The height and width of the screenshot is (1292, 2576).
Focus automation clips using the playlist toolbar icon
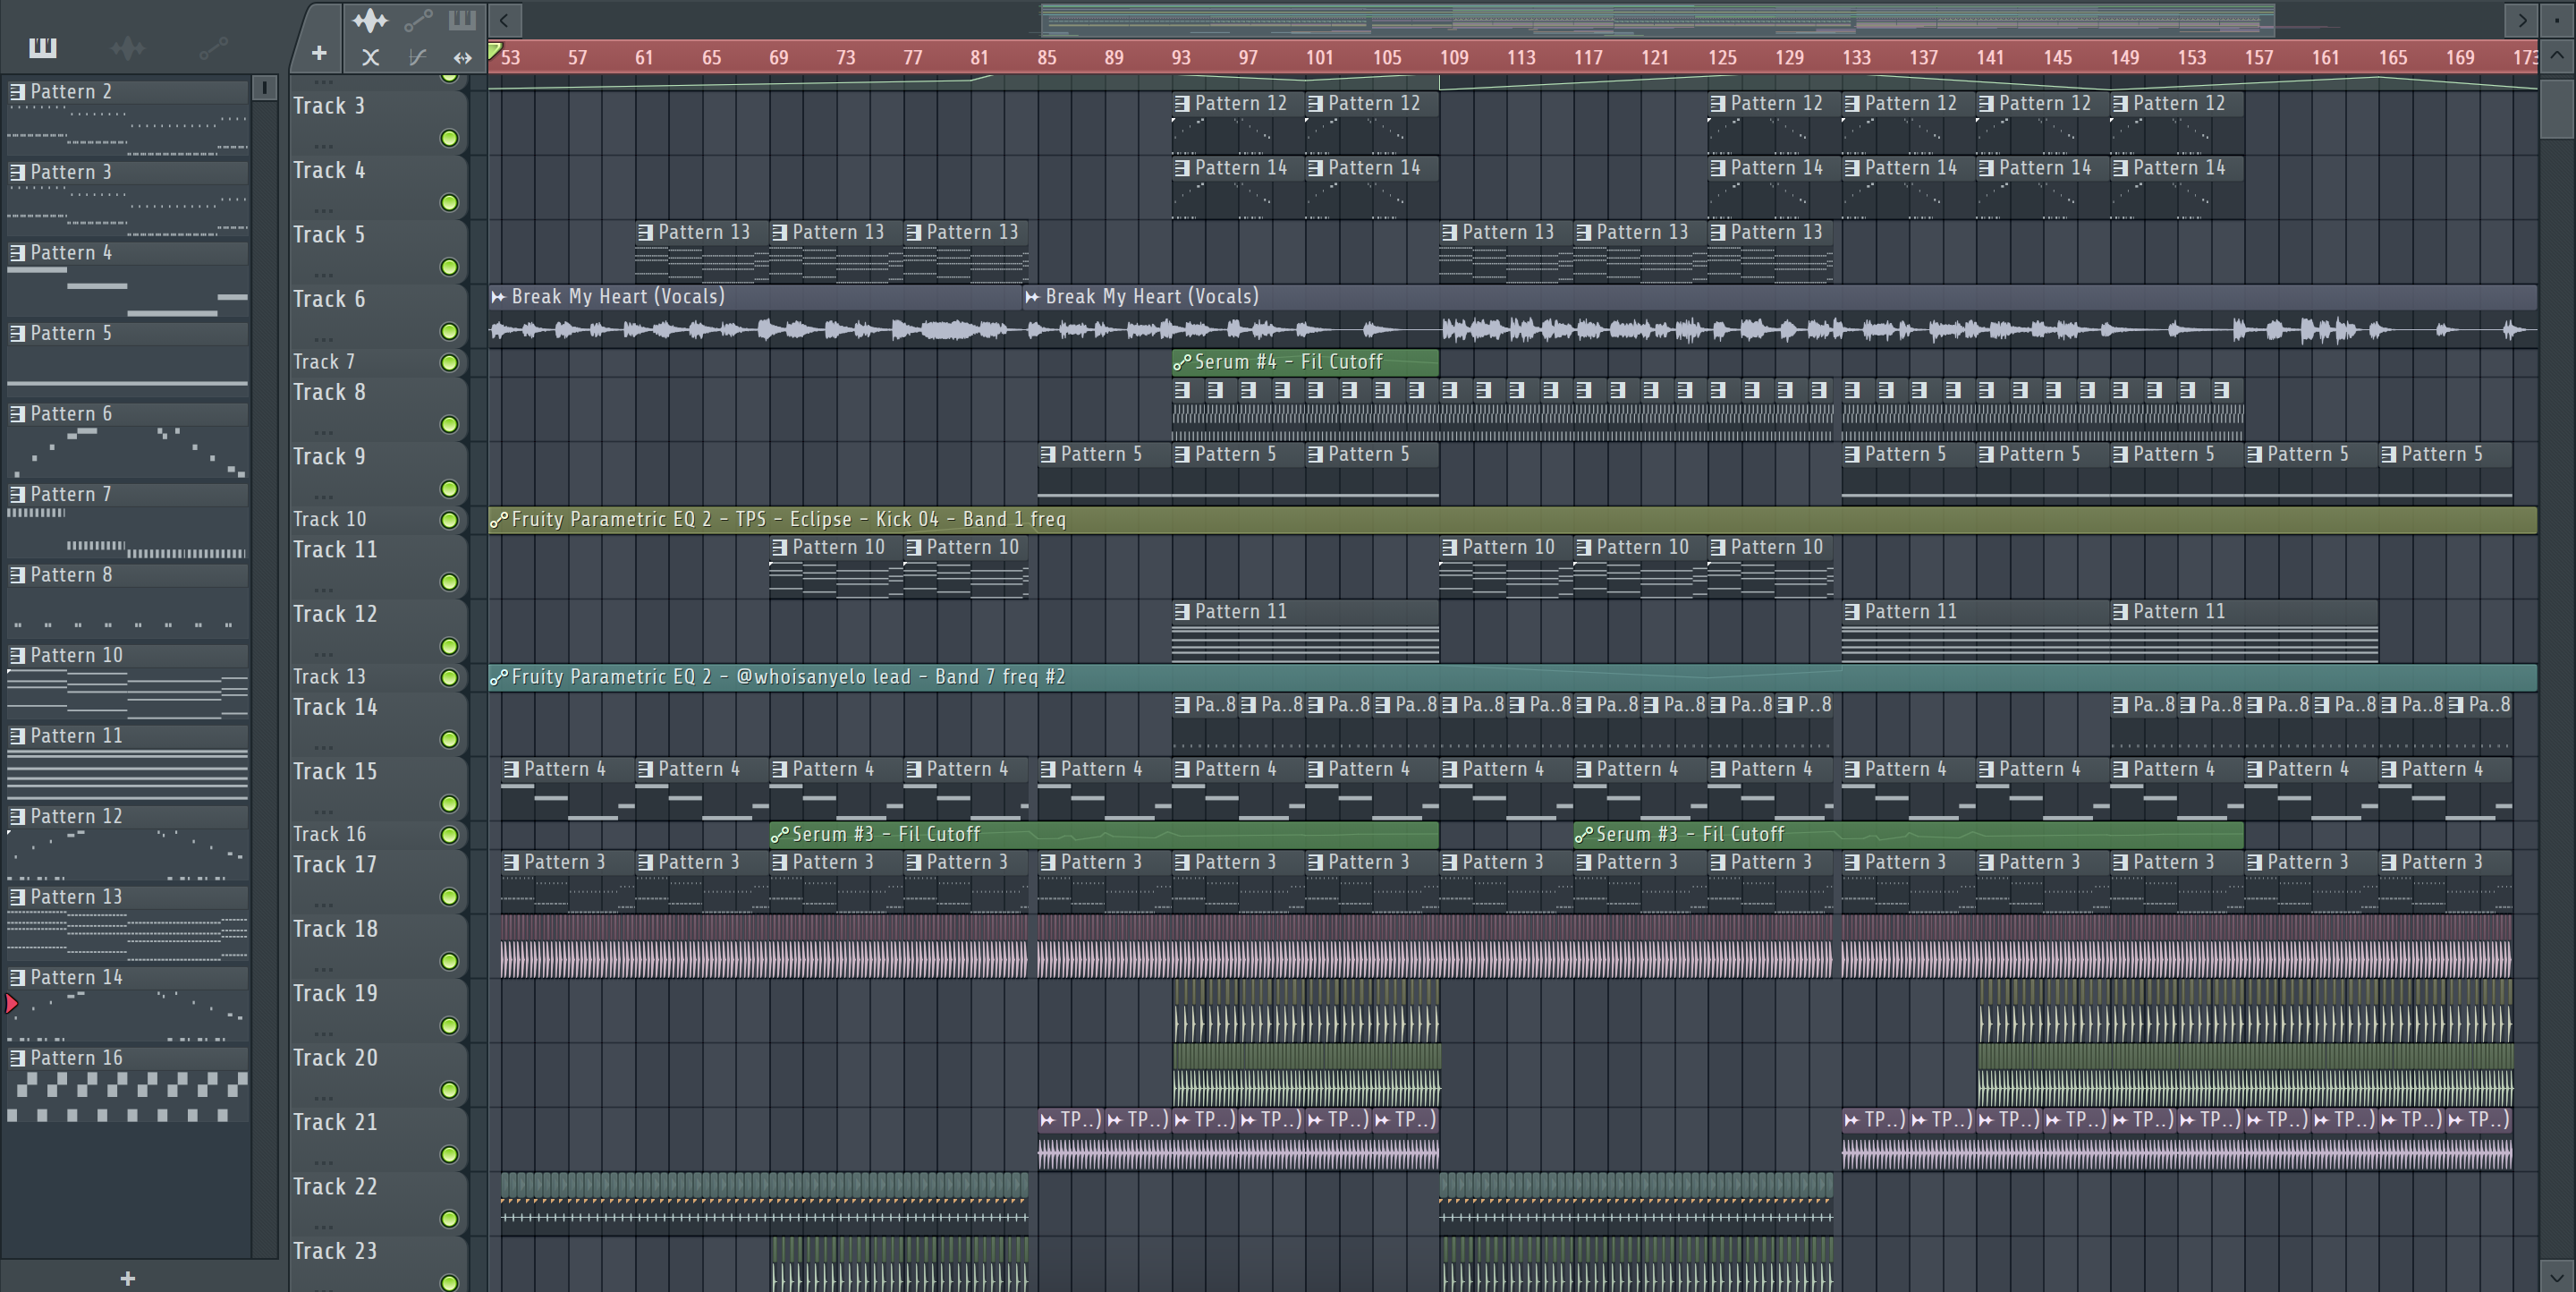click(x=418, y=19)
